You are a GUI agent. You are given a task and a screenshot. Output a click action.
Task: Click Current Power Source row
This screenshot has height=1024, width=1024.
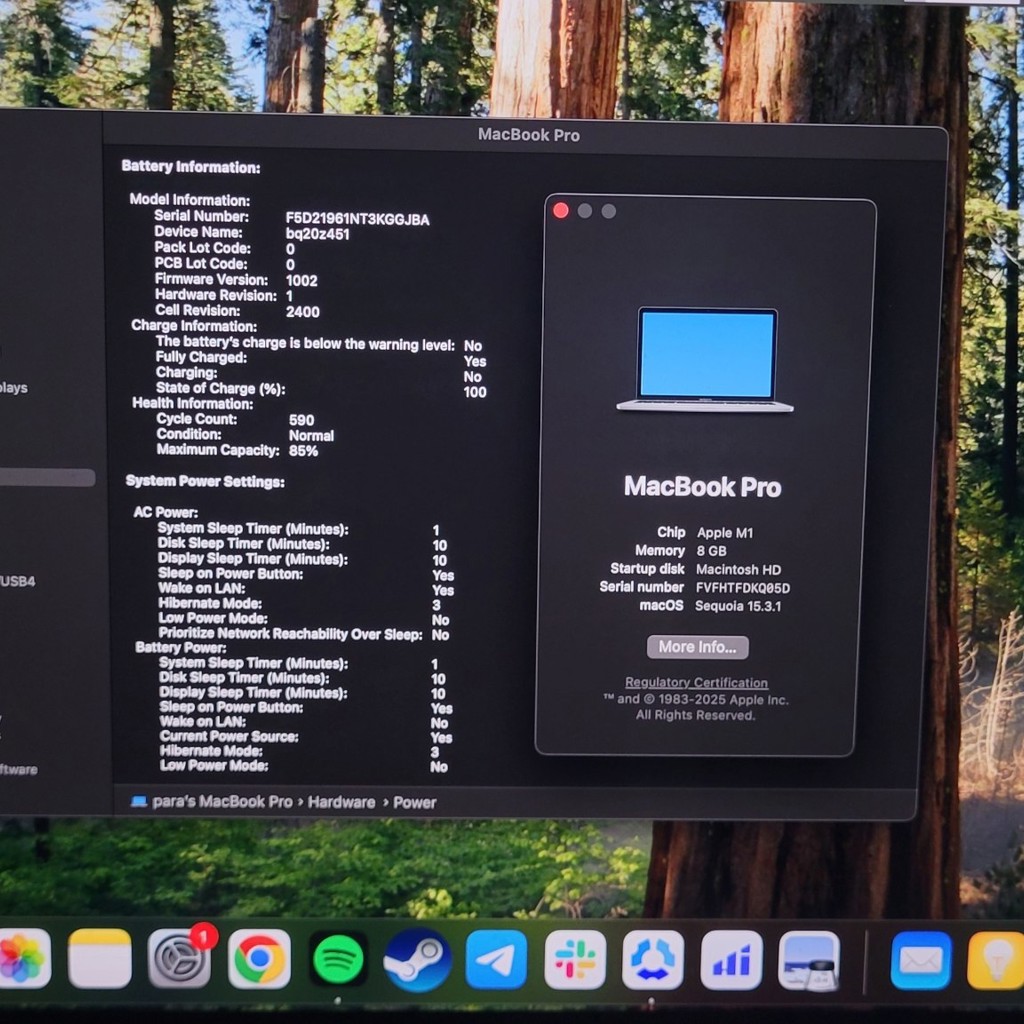click(306, 737)
